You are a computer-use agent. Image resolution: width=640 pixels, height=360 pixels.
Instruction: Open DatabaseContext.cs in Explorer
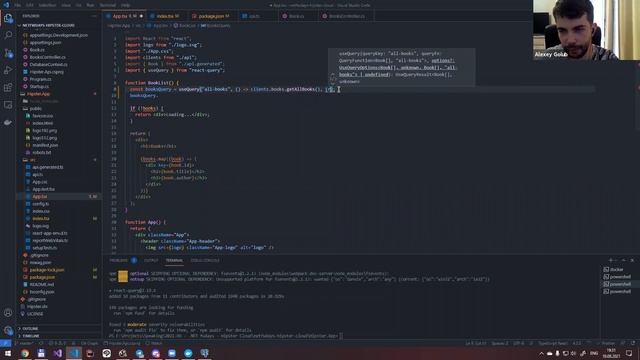[x=48, y=64]
